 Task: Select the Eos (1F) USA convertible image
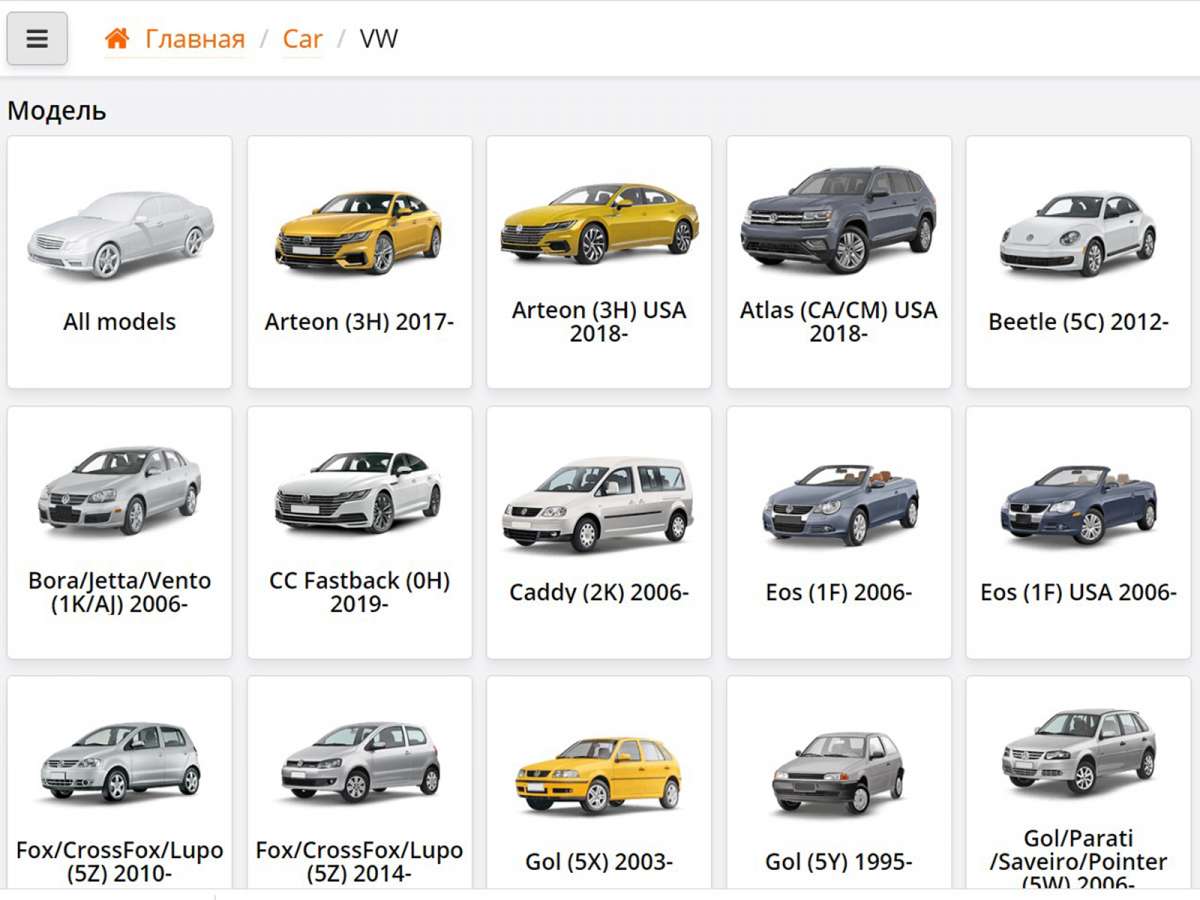click(1078, 504)
